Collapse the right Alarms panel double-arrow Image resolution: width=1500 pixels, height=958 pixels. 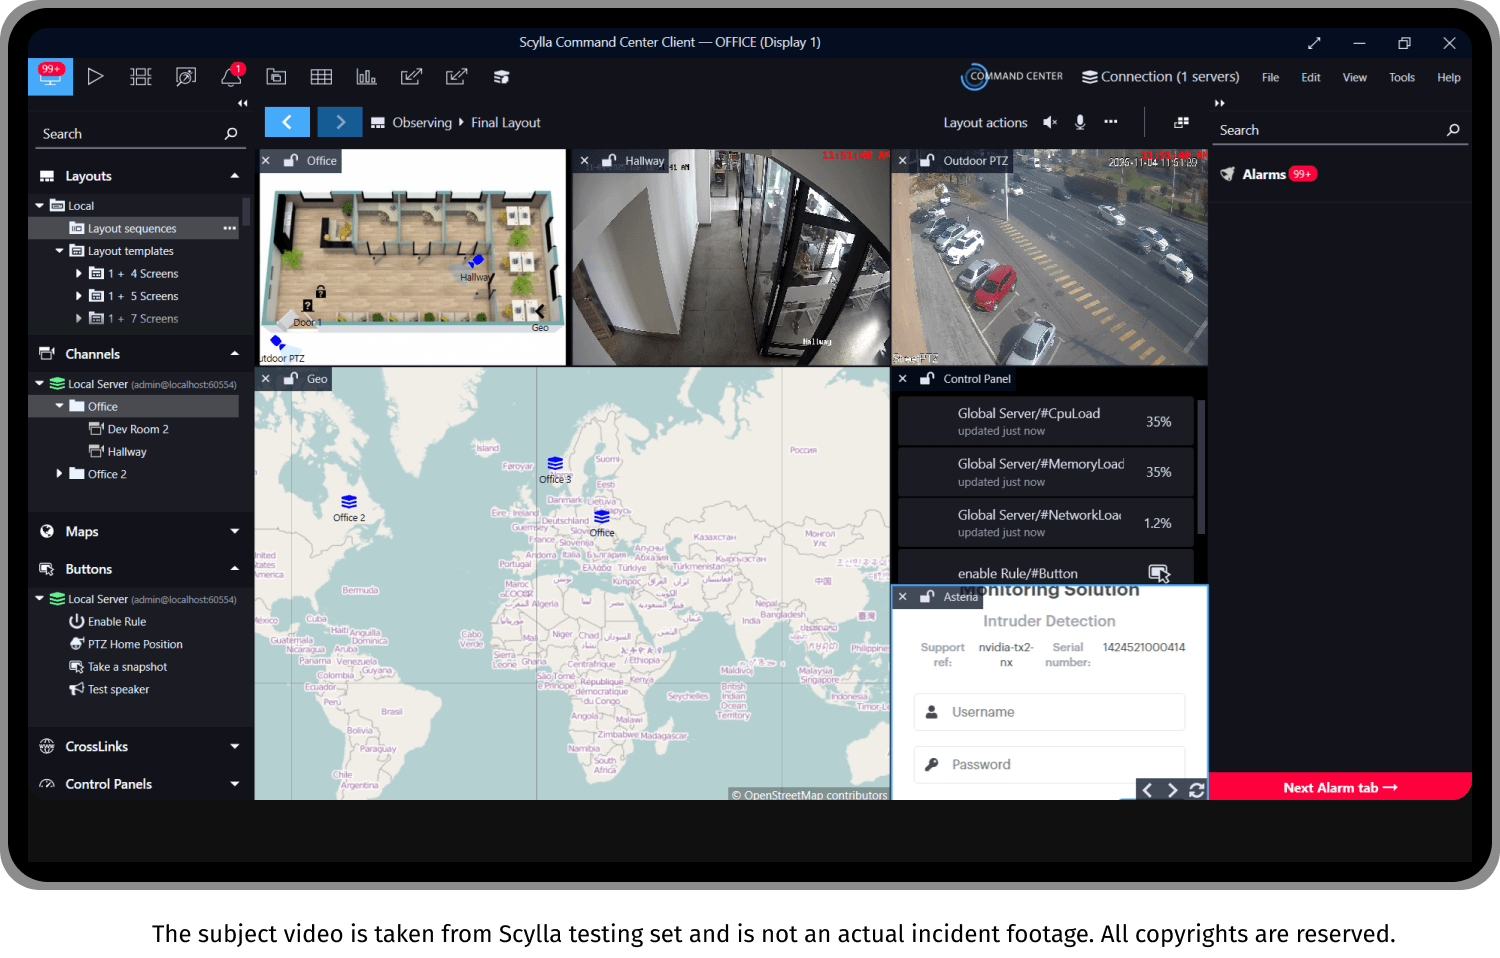[1220, 103]
